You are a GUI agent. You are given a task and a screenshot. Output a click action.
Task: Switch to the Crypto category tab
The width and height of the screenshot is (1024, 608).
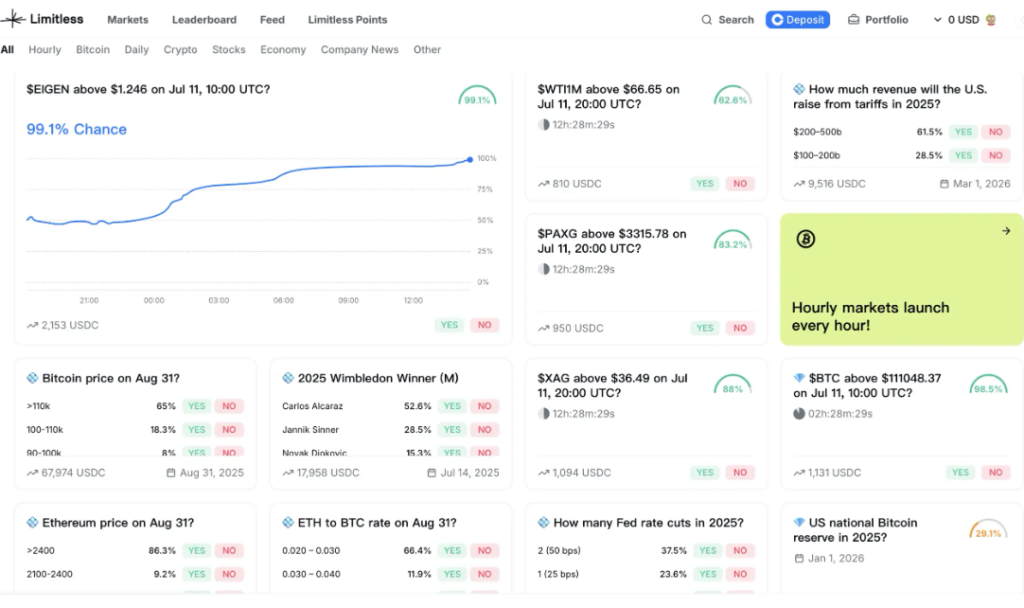180,50
